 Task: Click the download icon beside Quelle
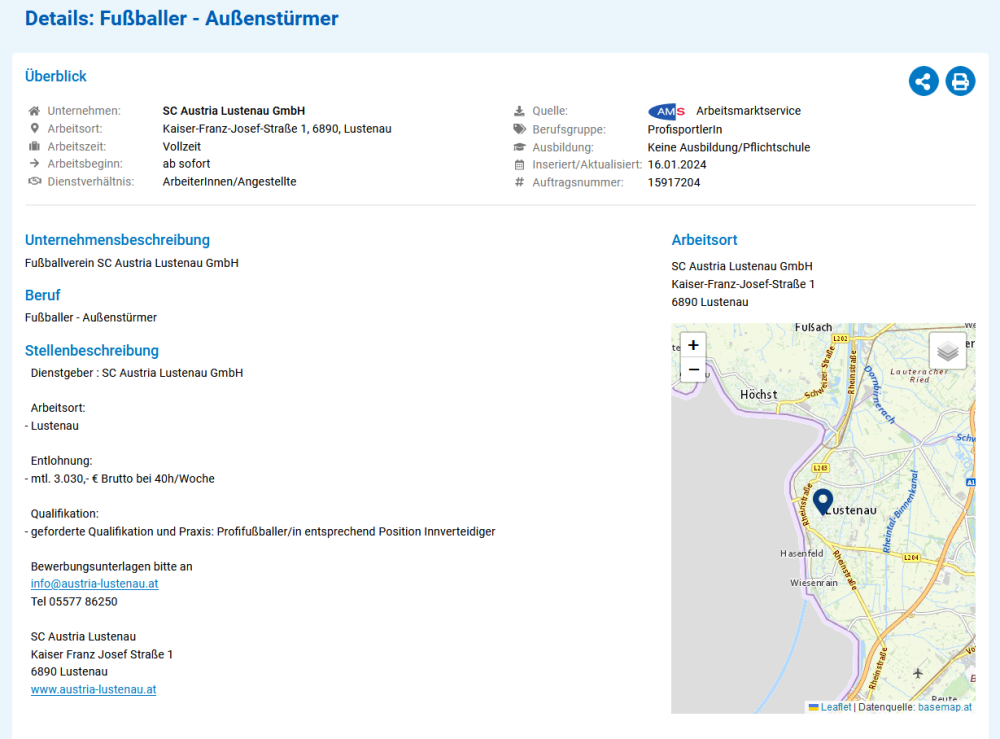[x=519, y=111]
